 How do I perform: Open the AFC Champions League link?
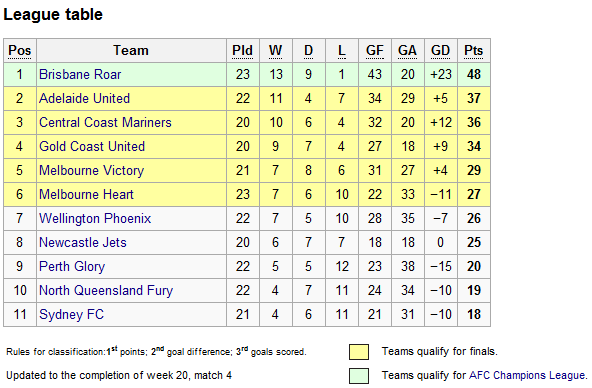(527, 375)
